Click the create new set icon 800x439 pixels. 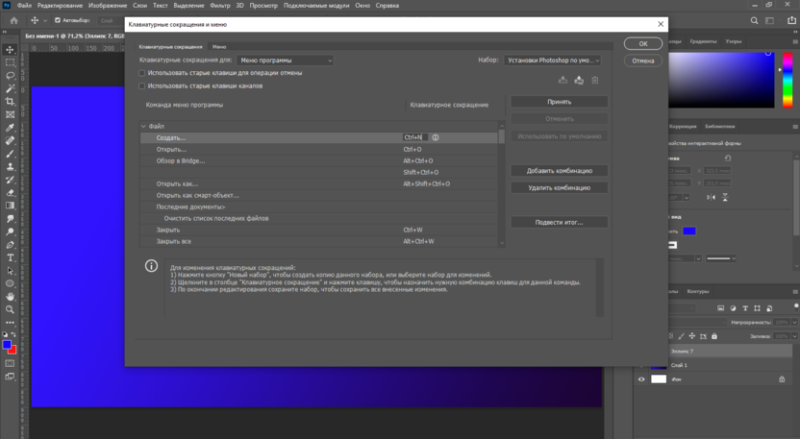point(578,79)
